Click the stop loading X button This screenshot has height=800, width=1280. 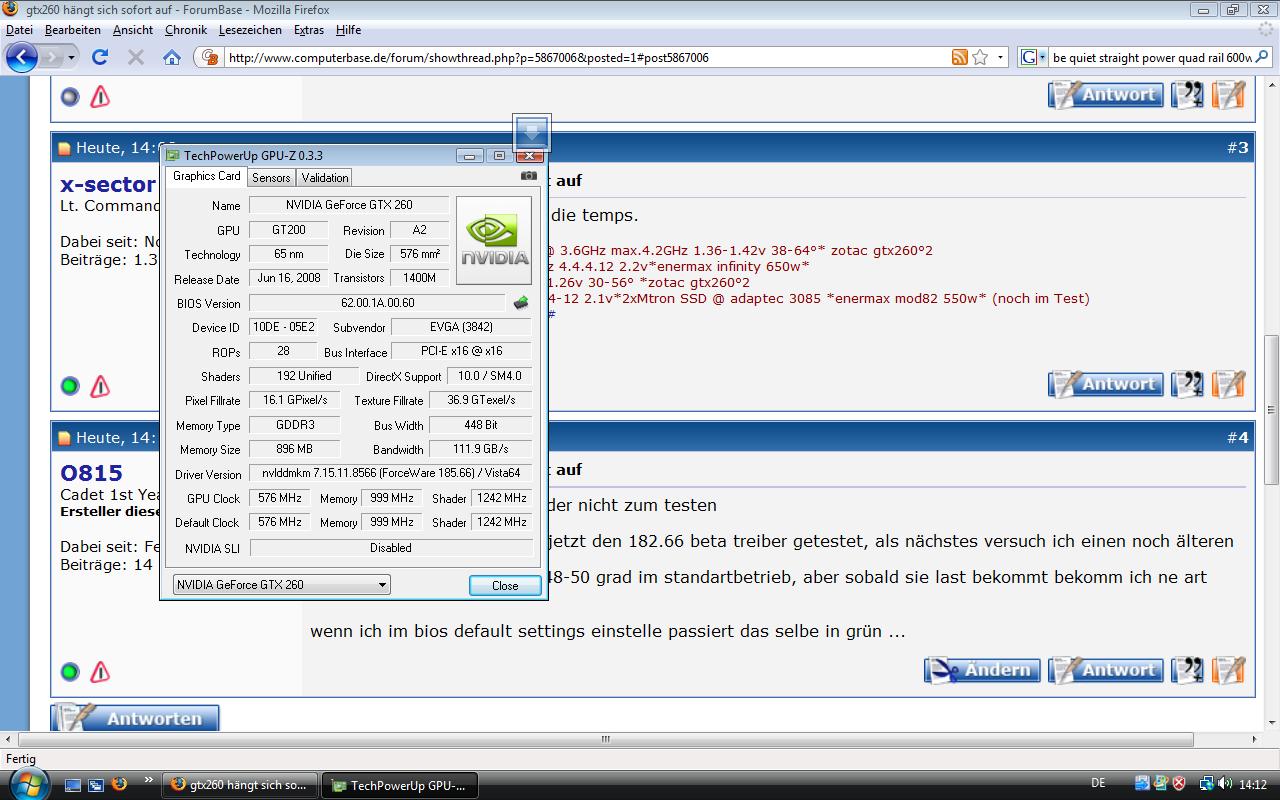[136, 57]
